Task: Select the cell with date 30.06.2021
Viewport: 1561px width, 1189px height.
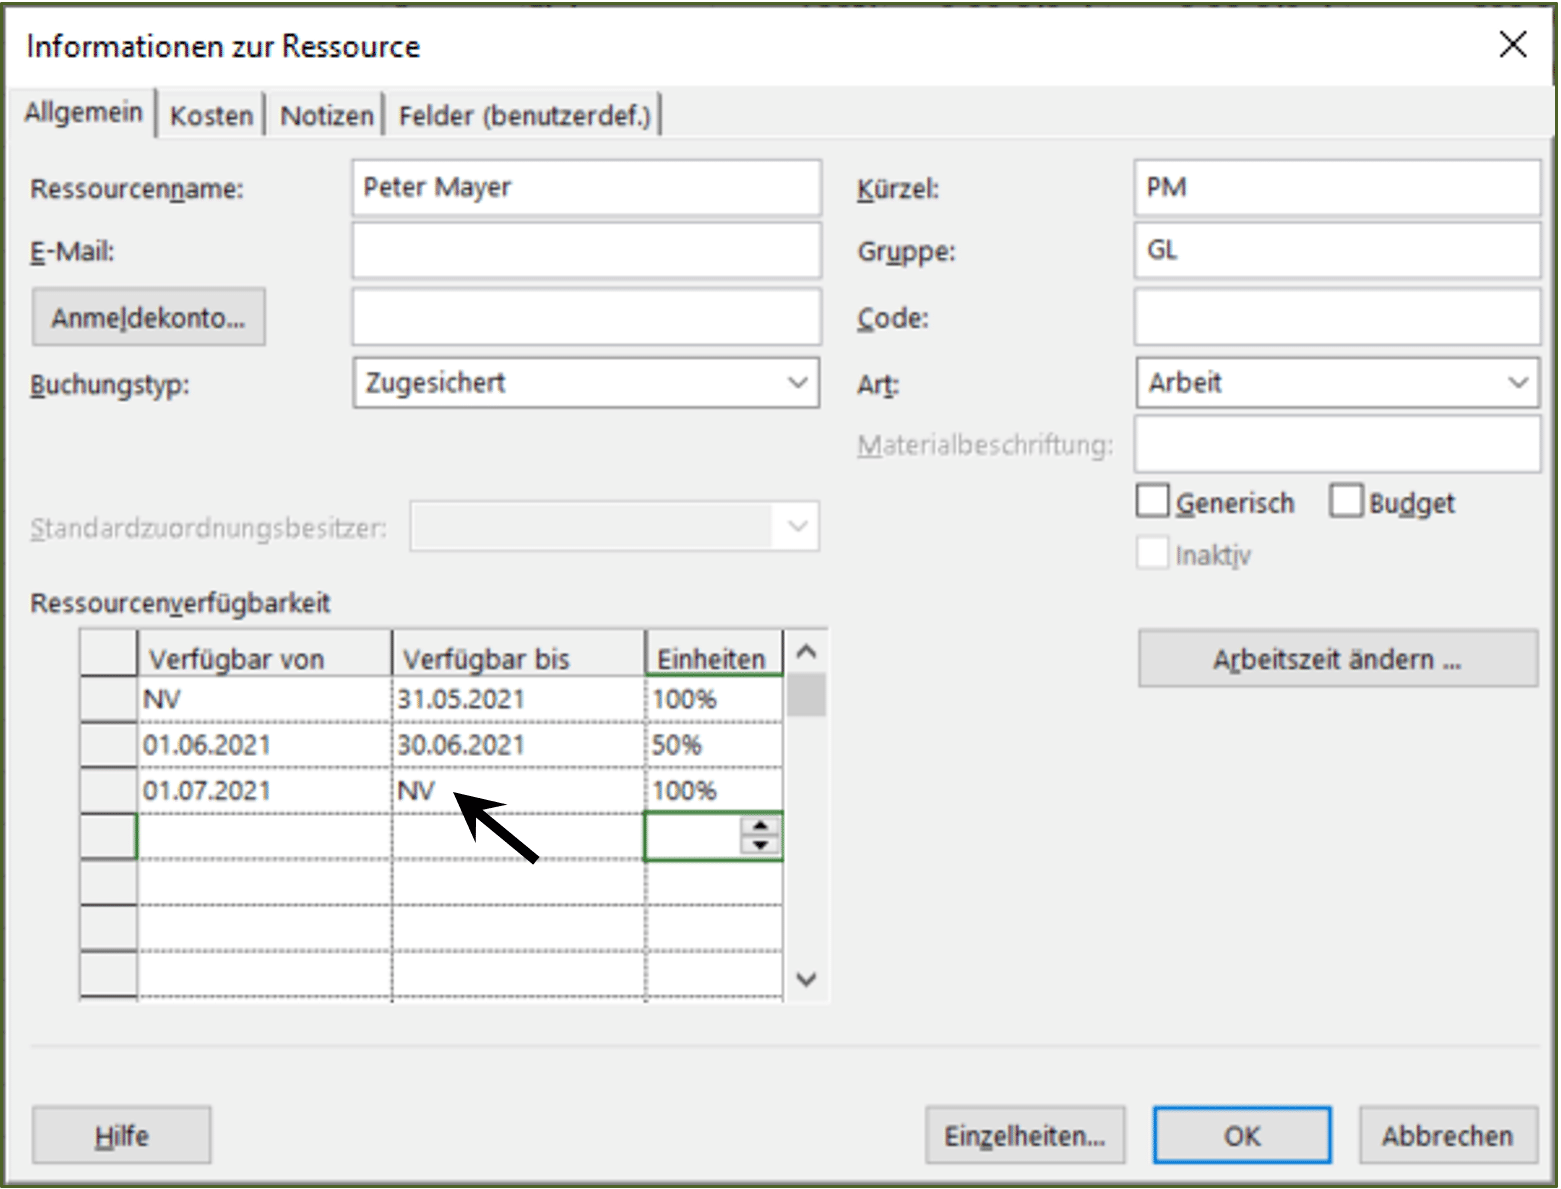Action: [518, 745]
